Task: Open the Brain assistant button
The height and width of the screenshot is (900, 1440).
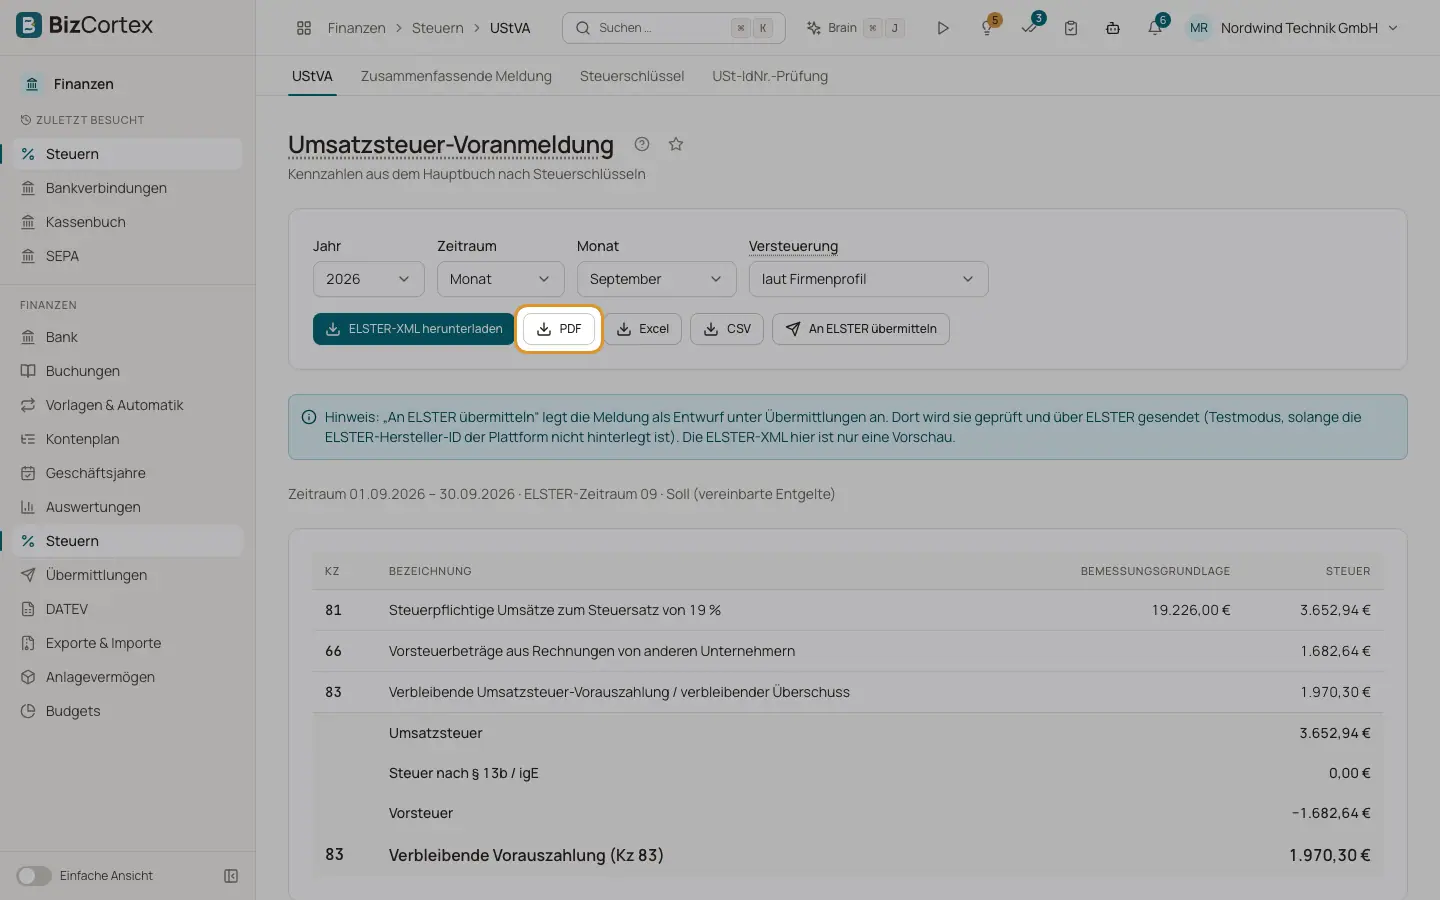Action: tap(856, 28)
